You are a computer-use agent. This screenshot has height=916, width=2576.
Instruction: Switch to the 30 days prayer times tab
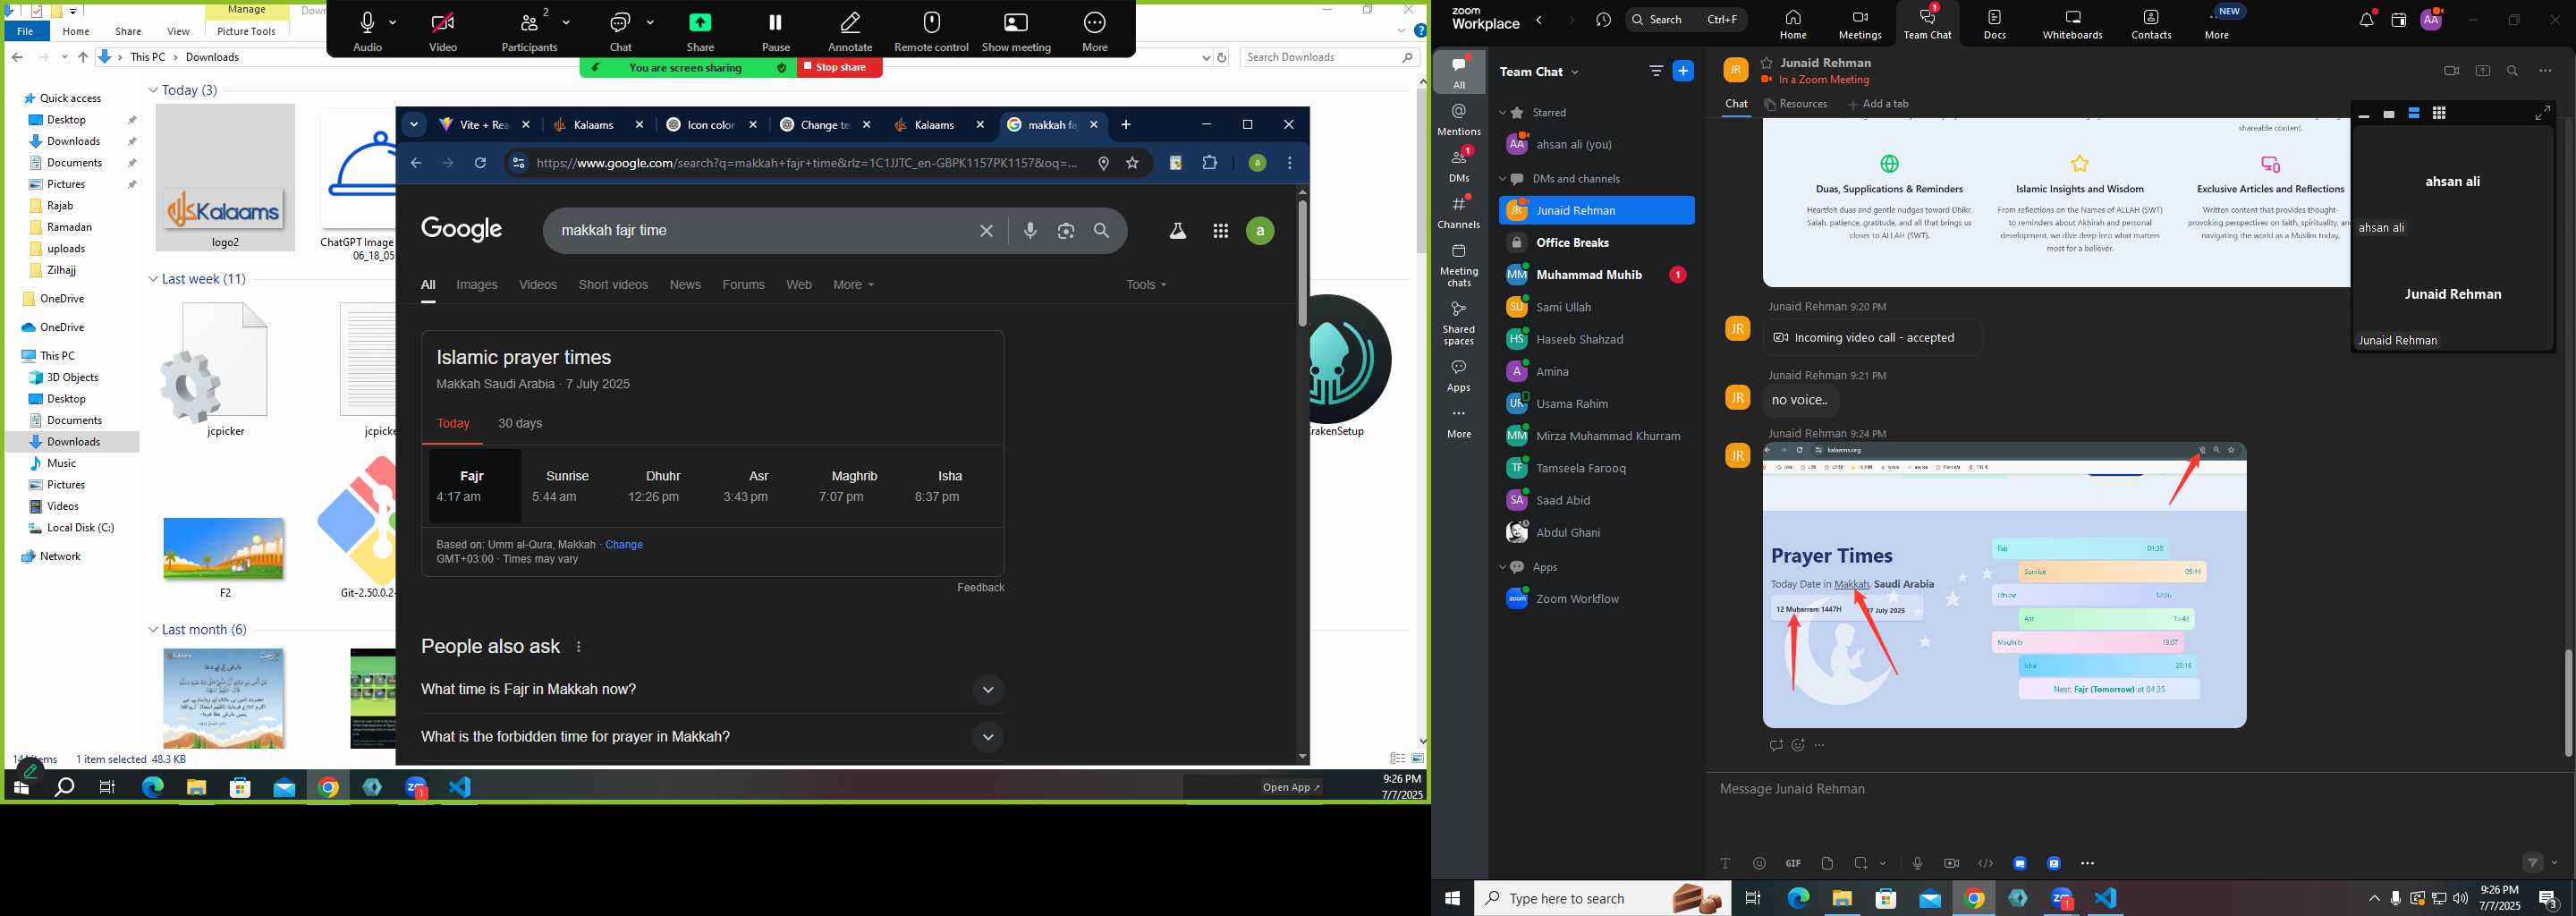(520, 423)
